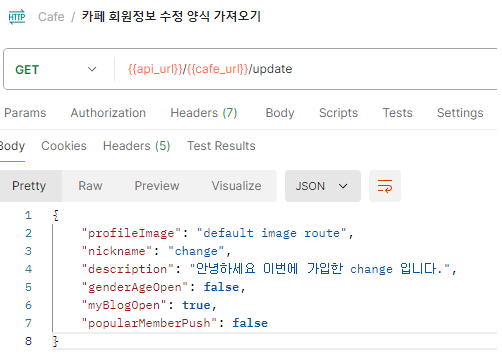This screenshot has height=364, width=502.
Task: Open the Cafe collection breadcrumb
Action: click(x=51, y=17)
